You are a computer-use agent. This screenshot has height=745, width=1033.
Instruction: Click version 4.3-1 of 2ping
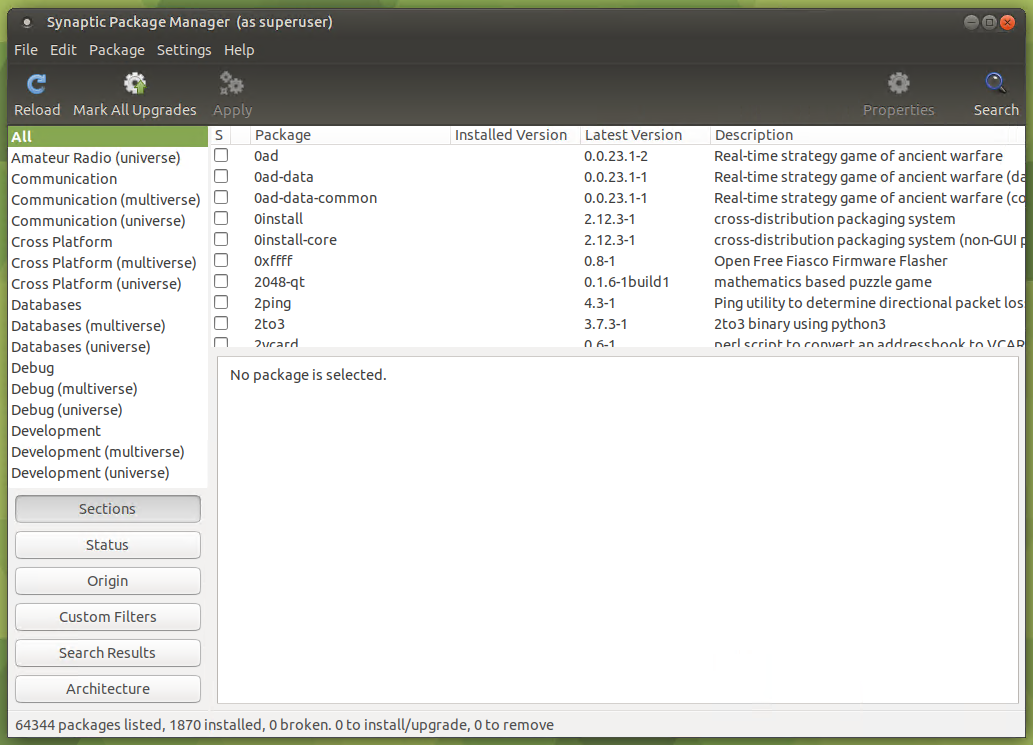[x=600, y=303]
